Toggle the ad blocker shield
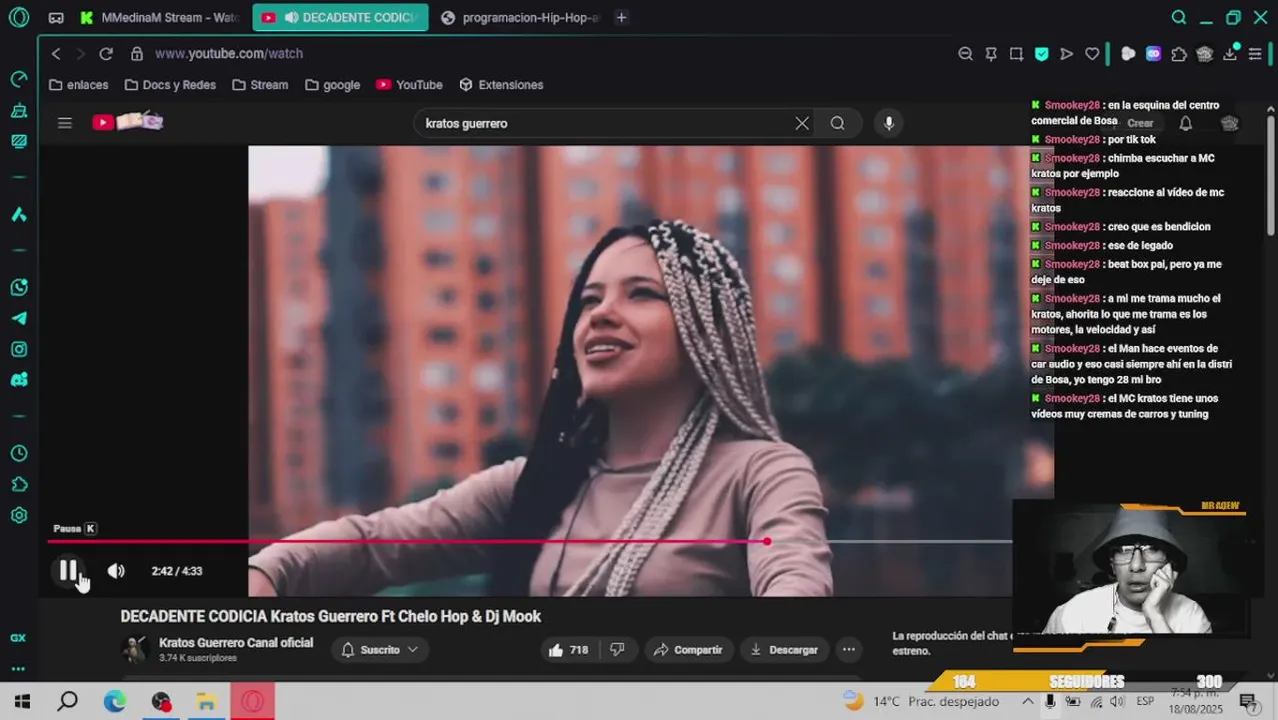Screen dimensions: 1278x720 click(1041, 54)
